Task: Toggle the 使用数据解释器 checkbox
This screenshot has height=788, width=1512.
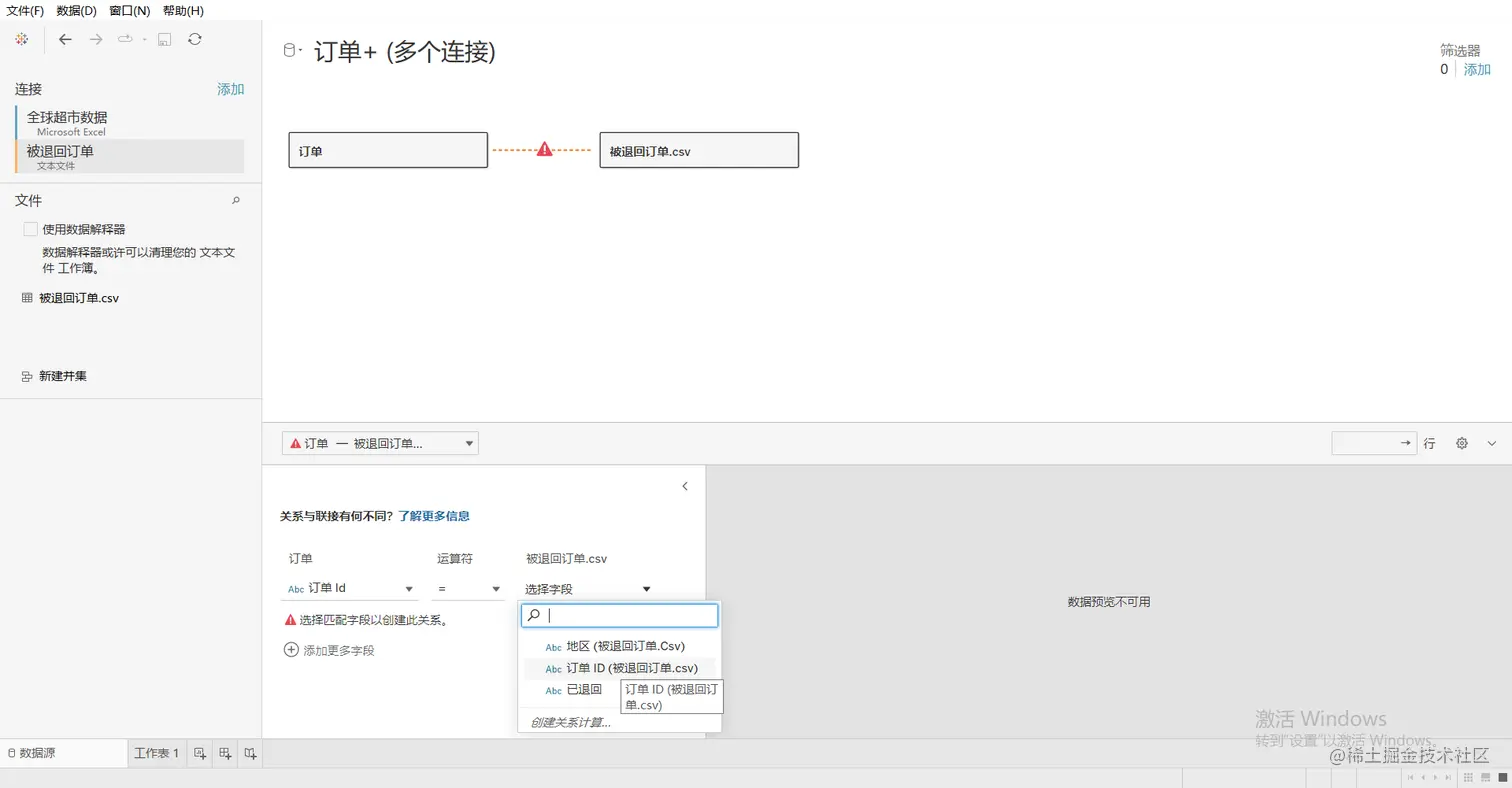Action: (31, 229)
